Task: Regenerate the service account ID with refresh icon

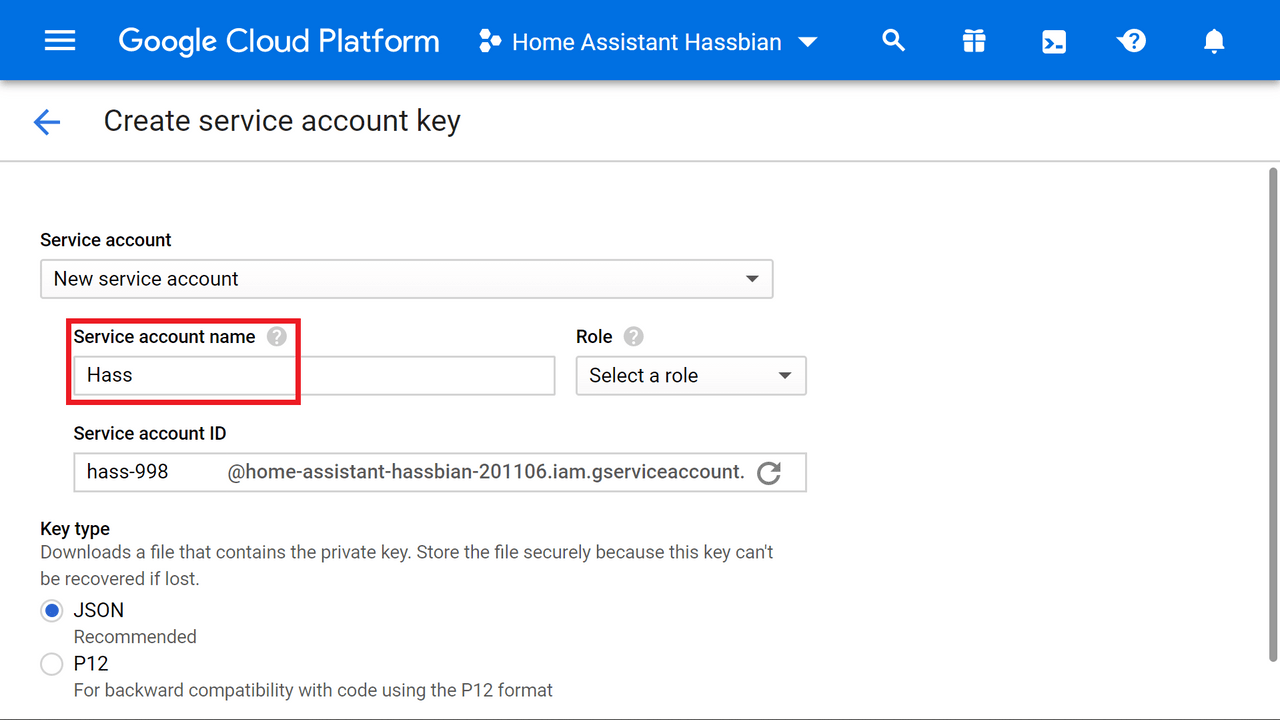Action: click(x=769, y=473)
